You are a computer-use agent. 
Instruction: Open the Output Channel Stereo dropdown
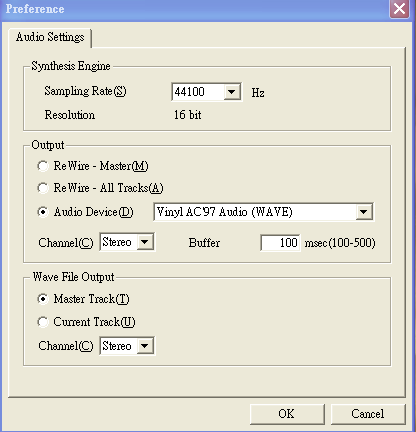145,242
